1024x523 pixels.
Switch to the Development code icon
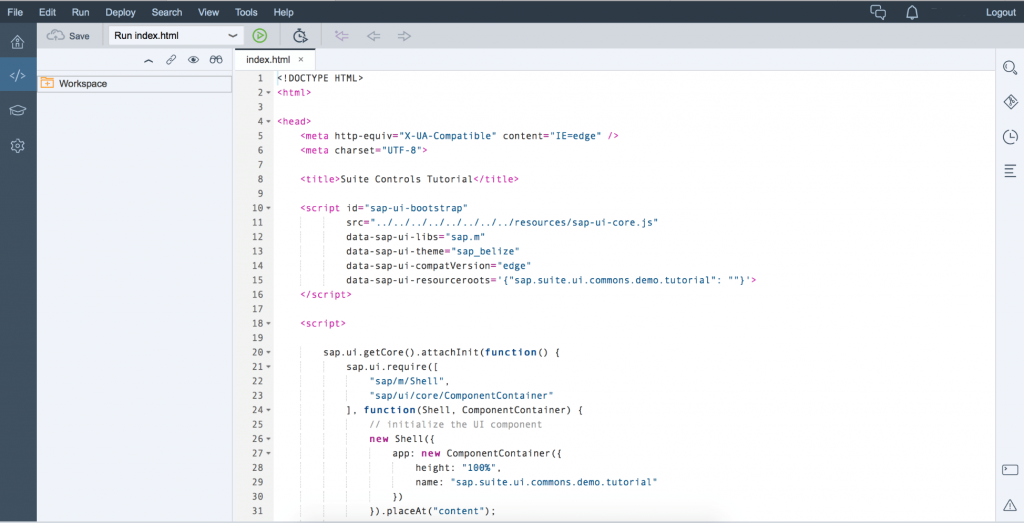18,76
